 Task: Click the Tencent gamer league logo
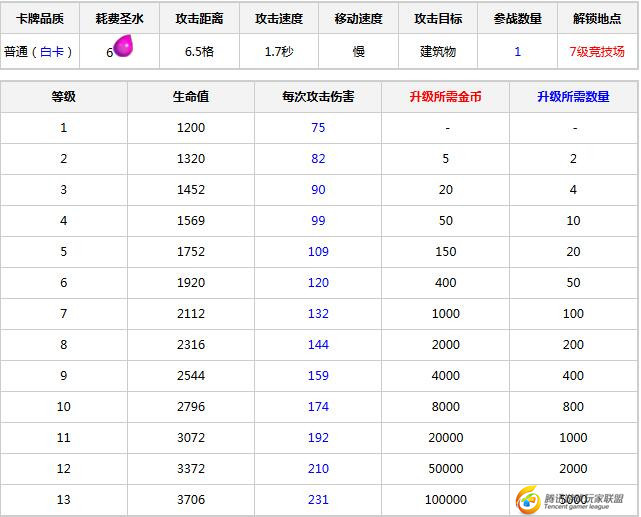click(x=572, y=498)
